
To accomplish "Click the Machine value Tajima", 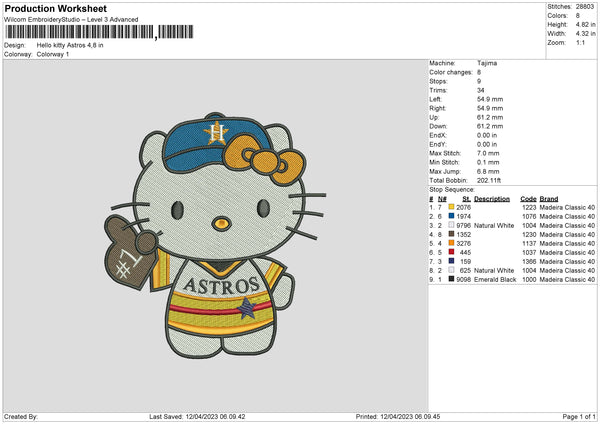I will tap(487, 63).
